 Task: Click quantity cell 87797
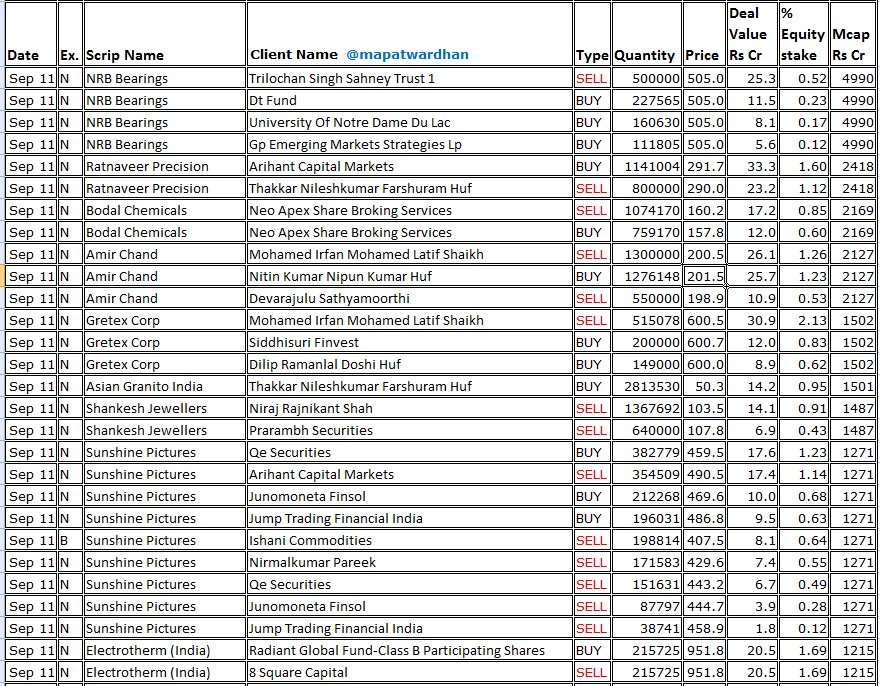(x=647, y=606)
